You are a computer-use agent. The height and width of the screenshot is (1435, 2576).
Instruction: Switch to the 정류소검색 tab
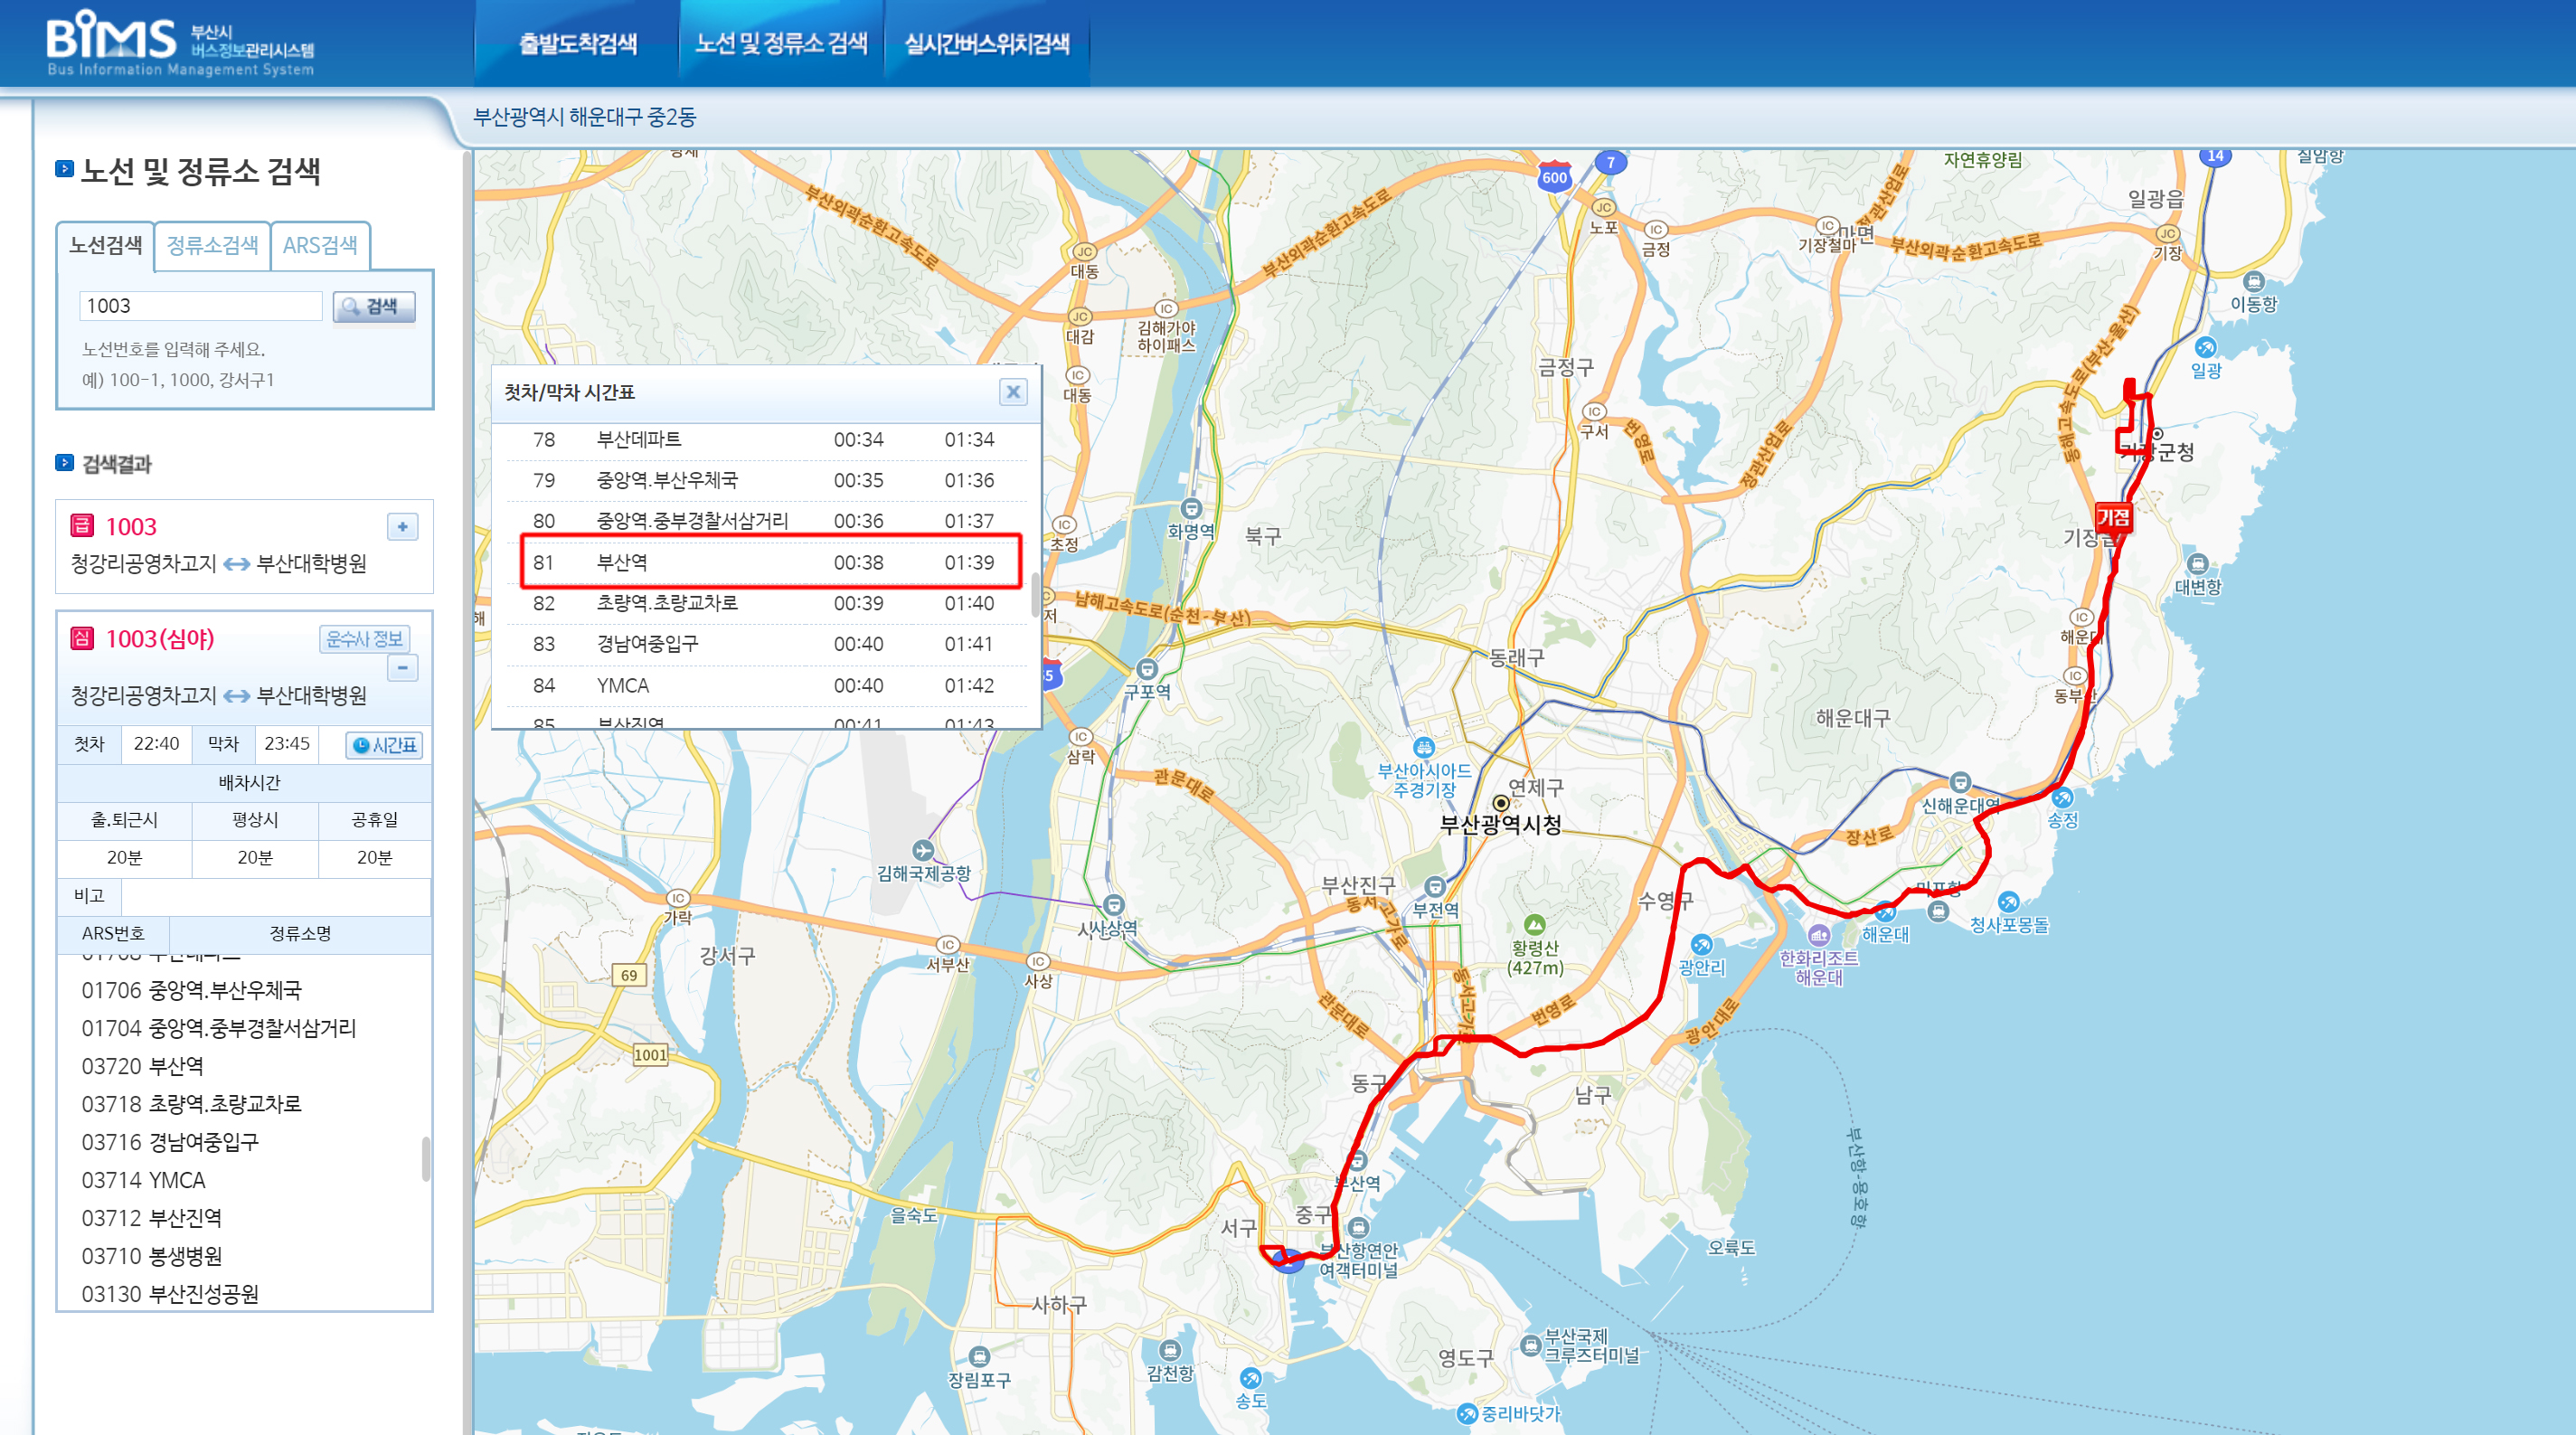click(x=212, y=245)
